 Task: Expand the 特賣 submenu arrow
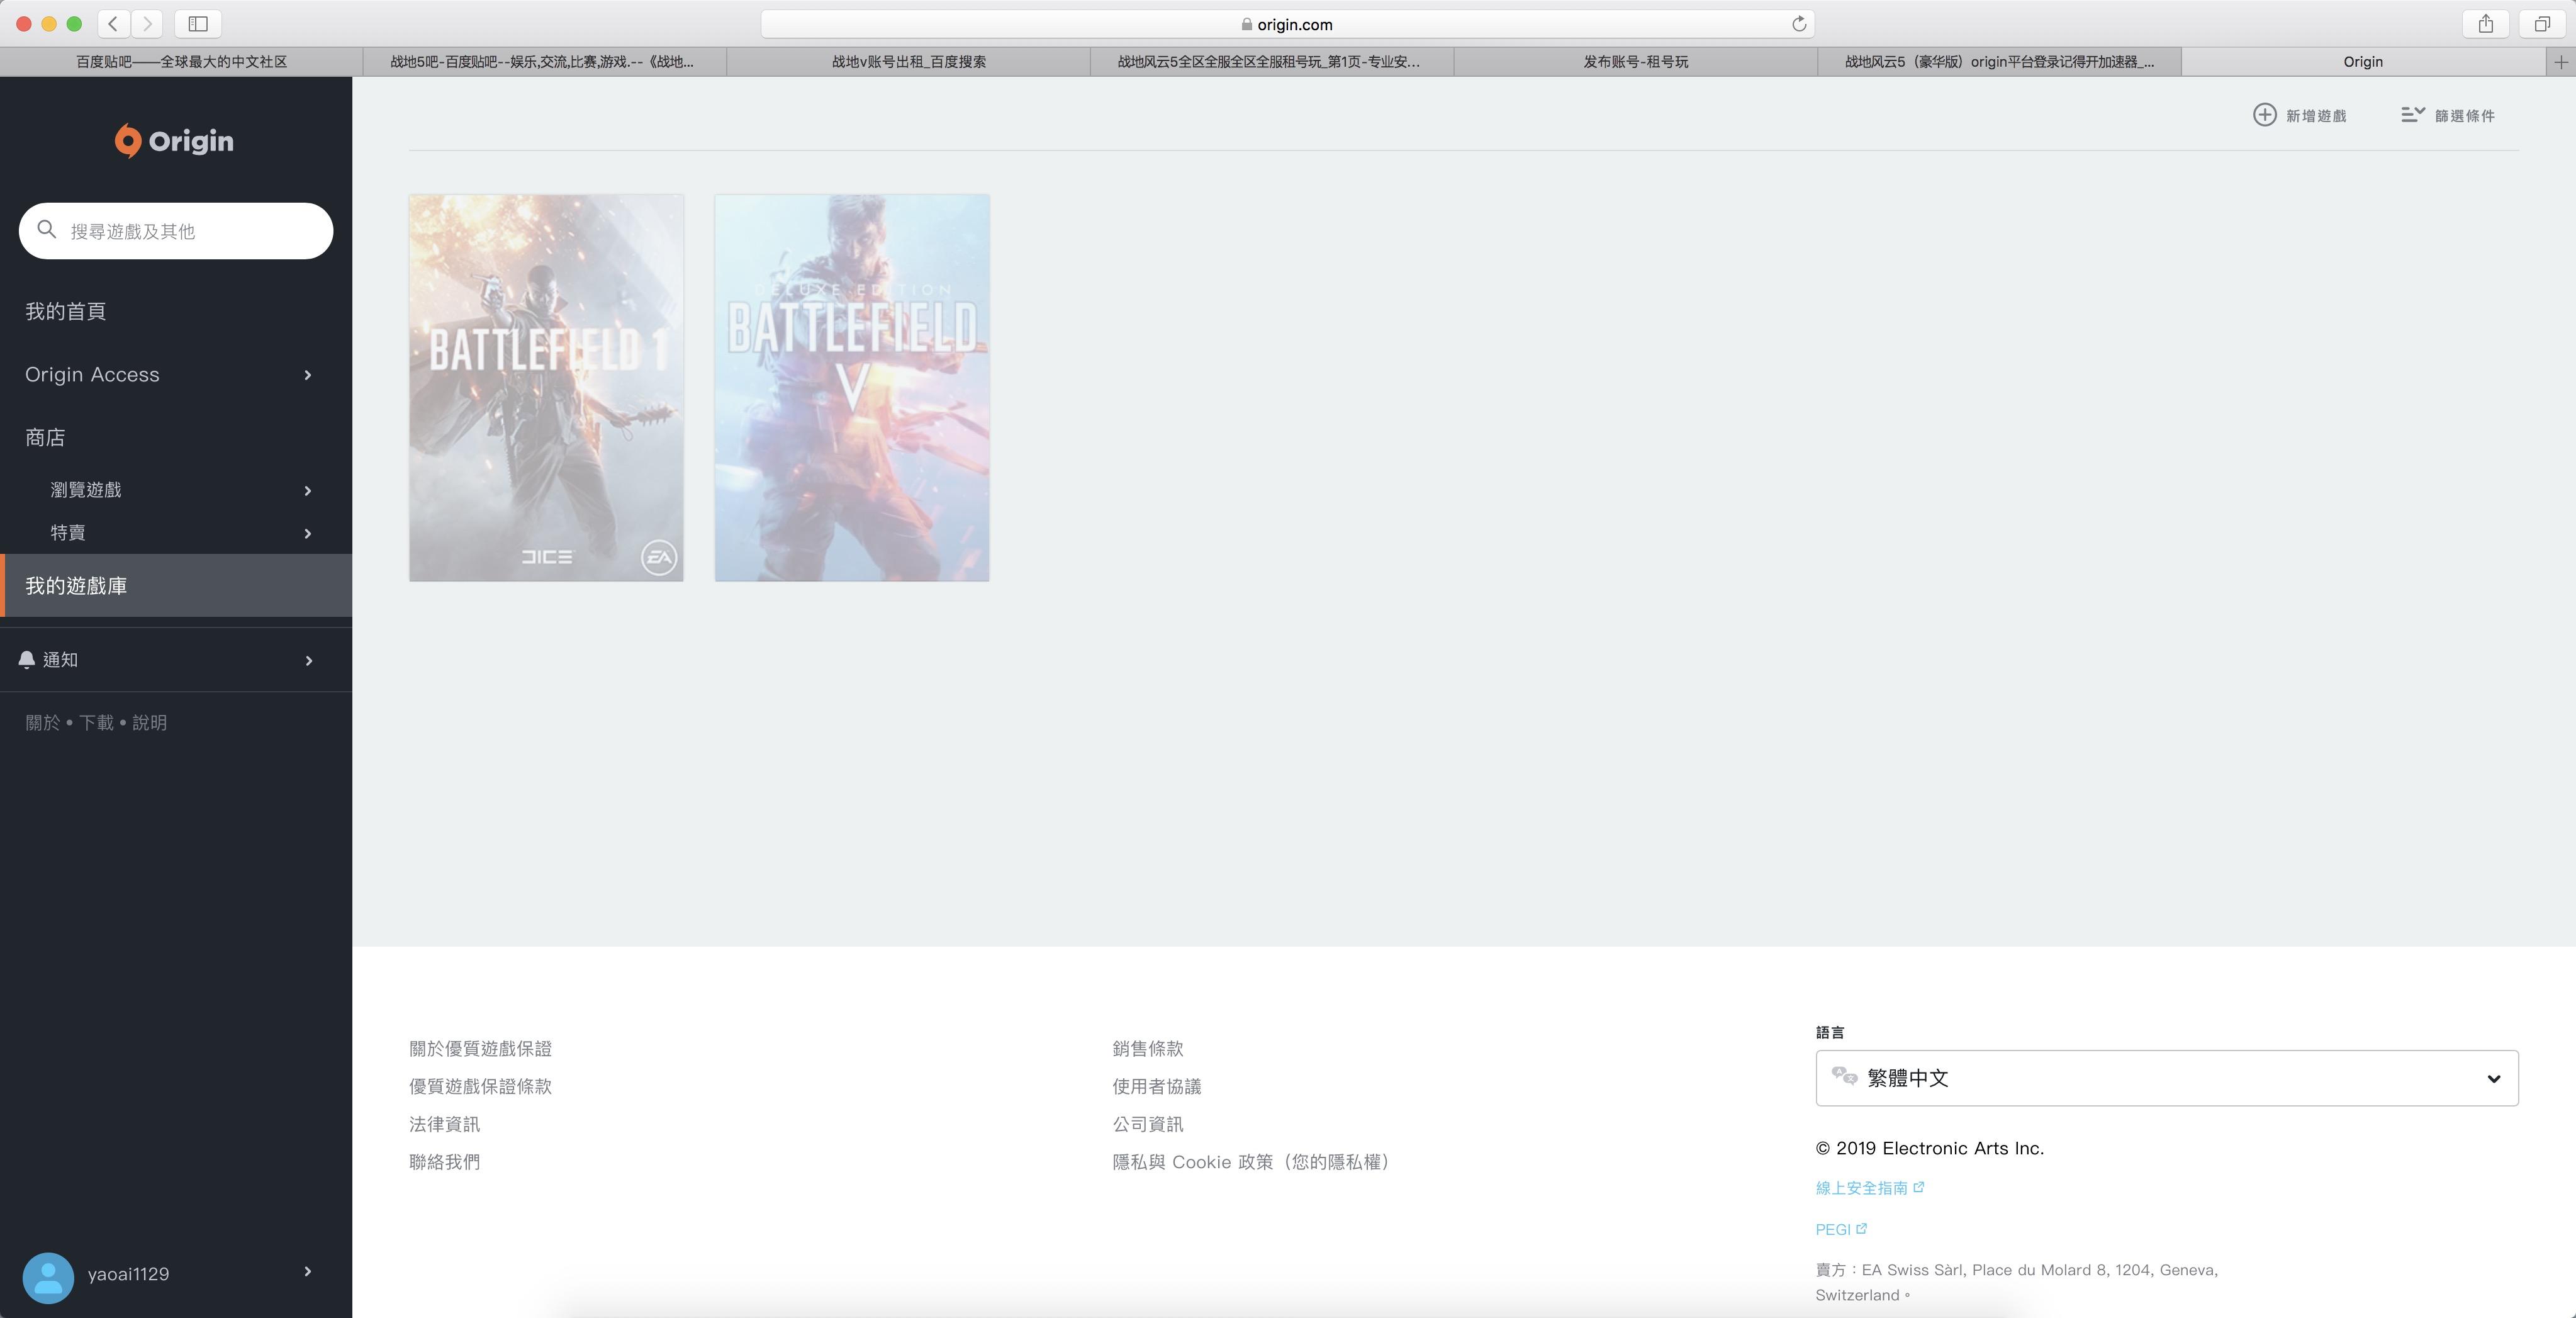coord(308,534)
